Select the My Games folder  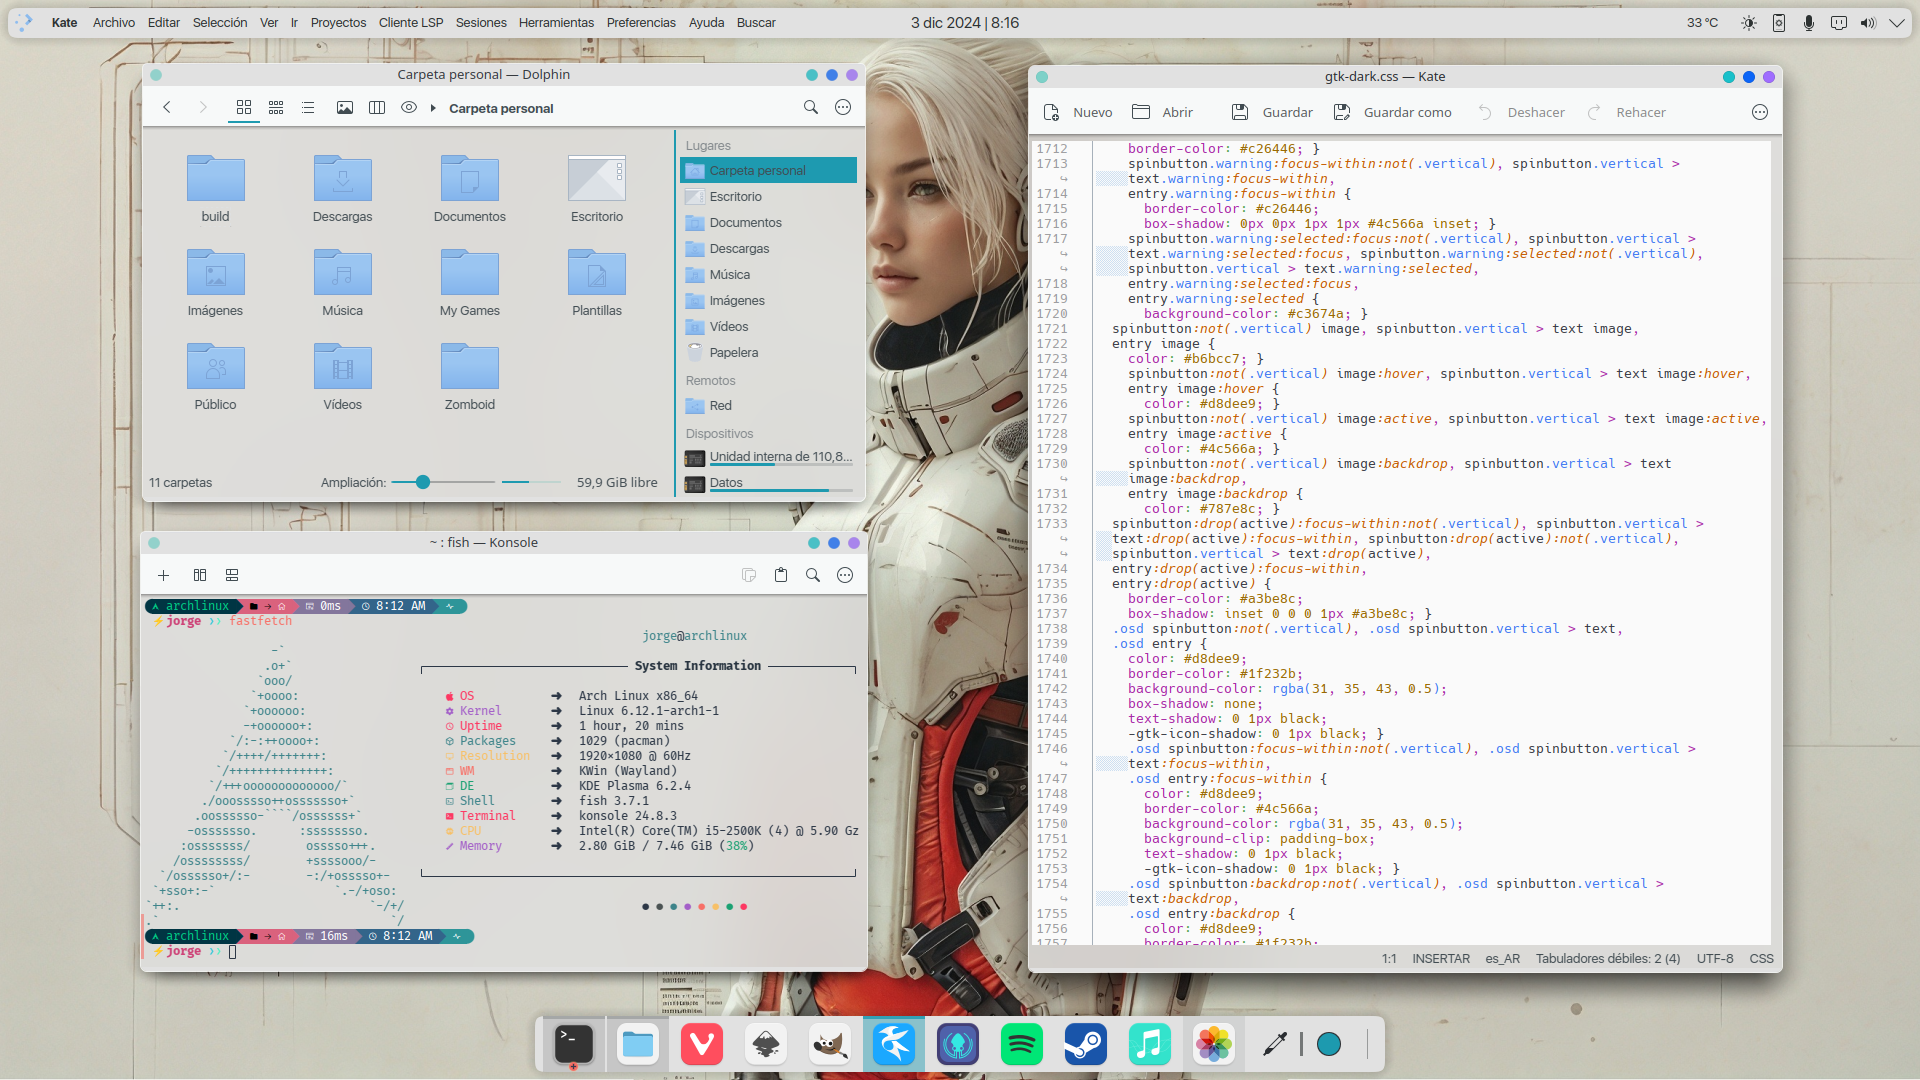point(469,282)
